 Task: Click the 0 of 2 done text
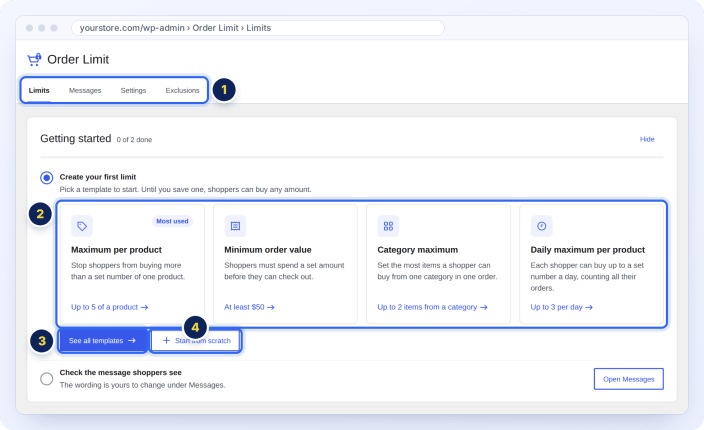(x=134, y=140)
